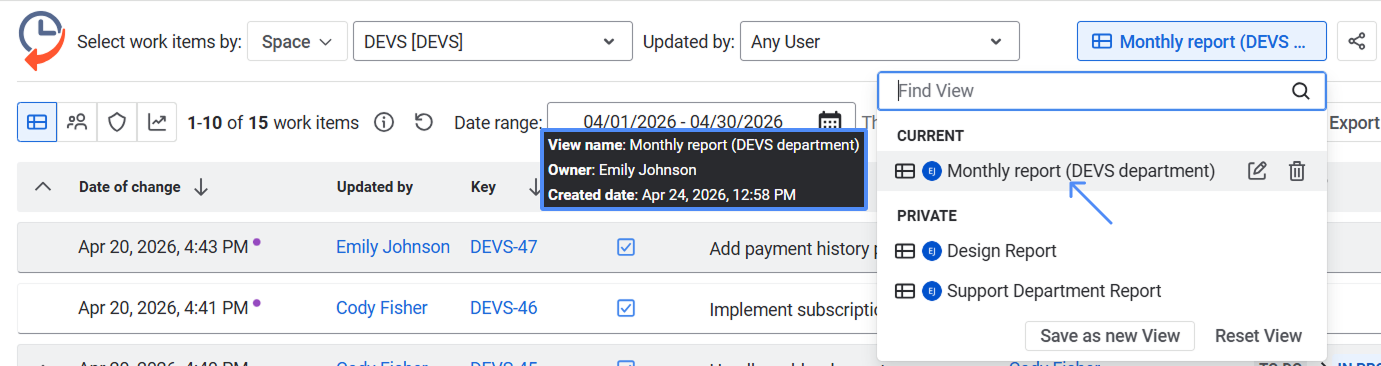The image size is (1381, 366).
Task: Click the EJ avatar beside Design Report
Action: coord(932,251)
